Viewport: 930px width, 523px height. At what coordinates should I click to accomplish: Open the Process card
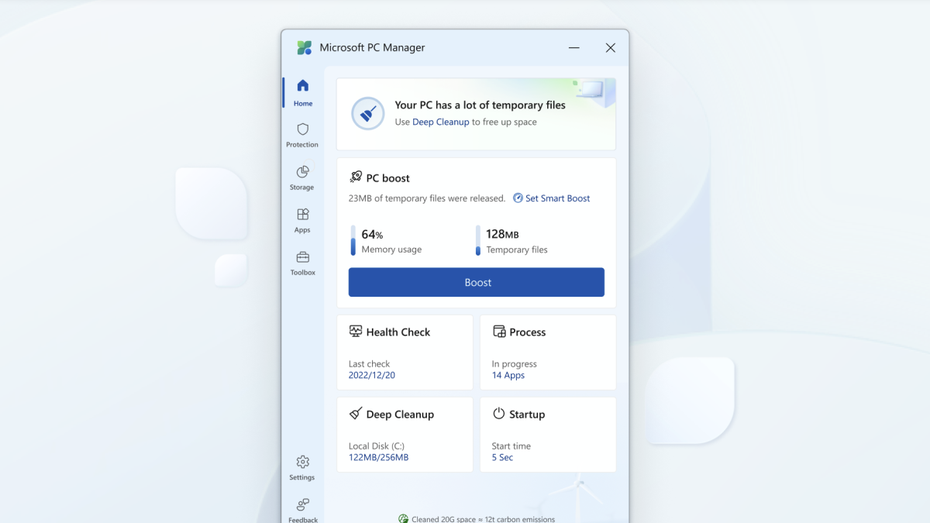(x=526, y=332)
